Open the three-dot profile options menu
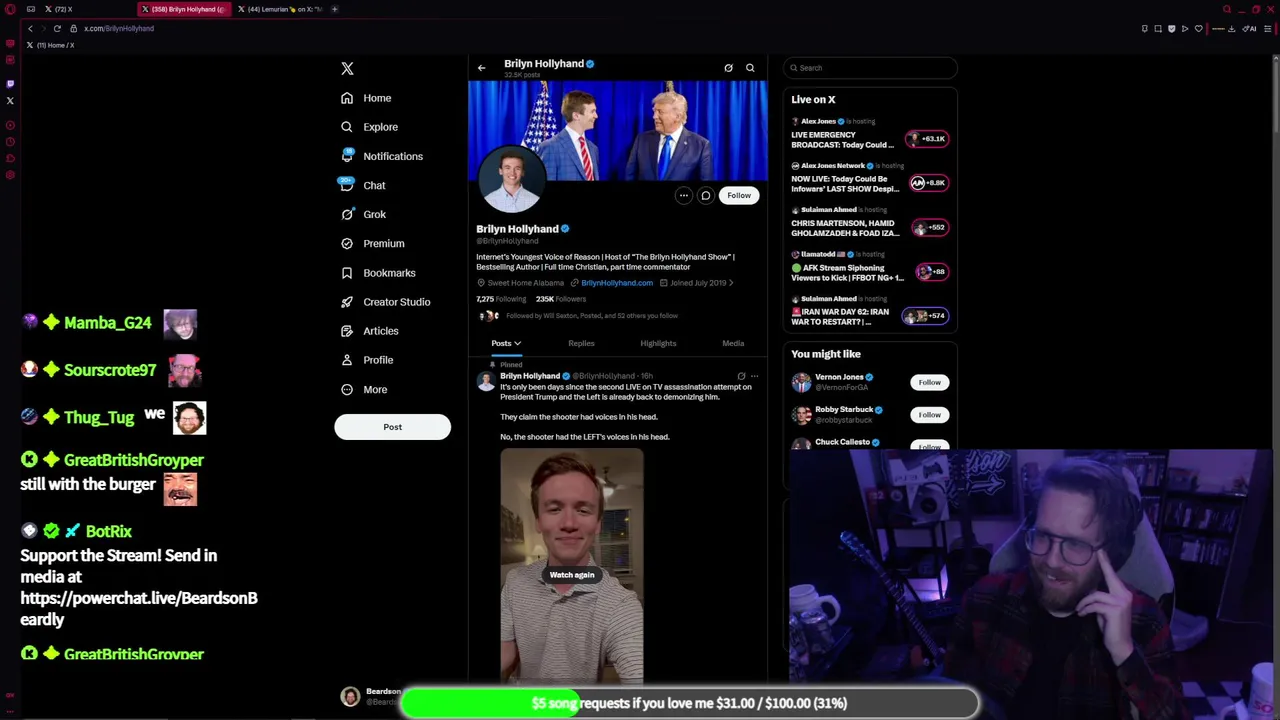Image resolution: width=1280 pixels, height=720 pixels. [684, 196]
